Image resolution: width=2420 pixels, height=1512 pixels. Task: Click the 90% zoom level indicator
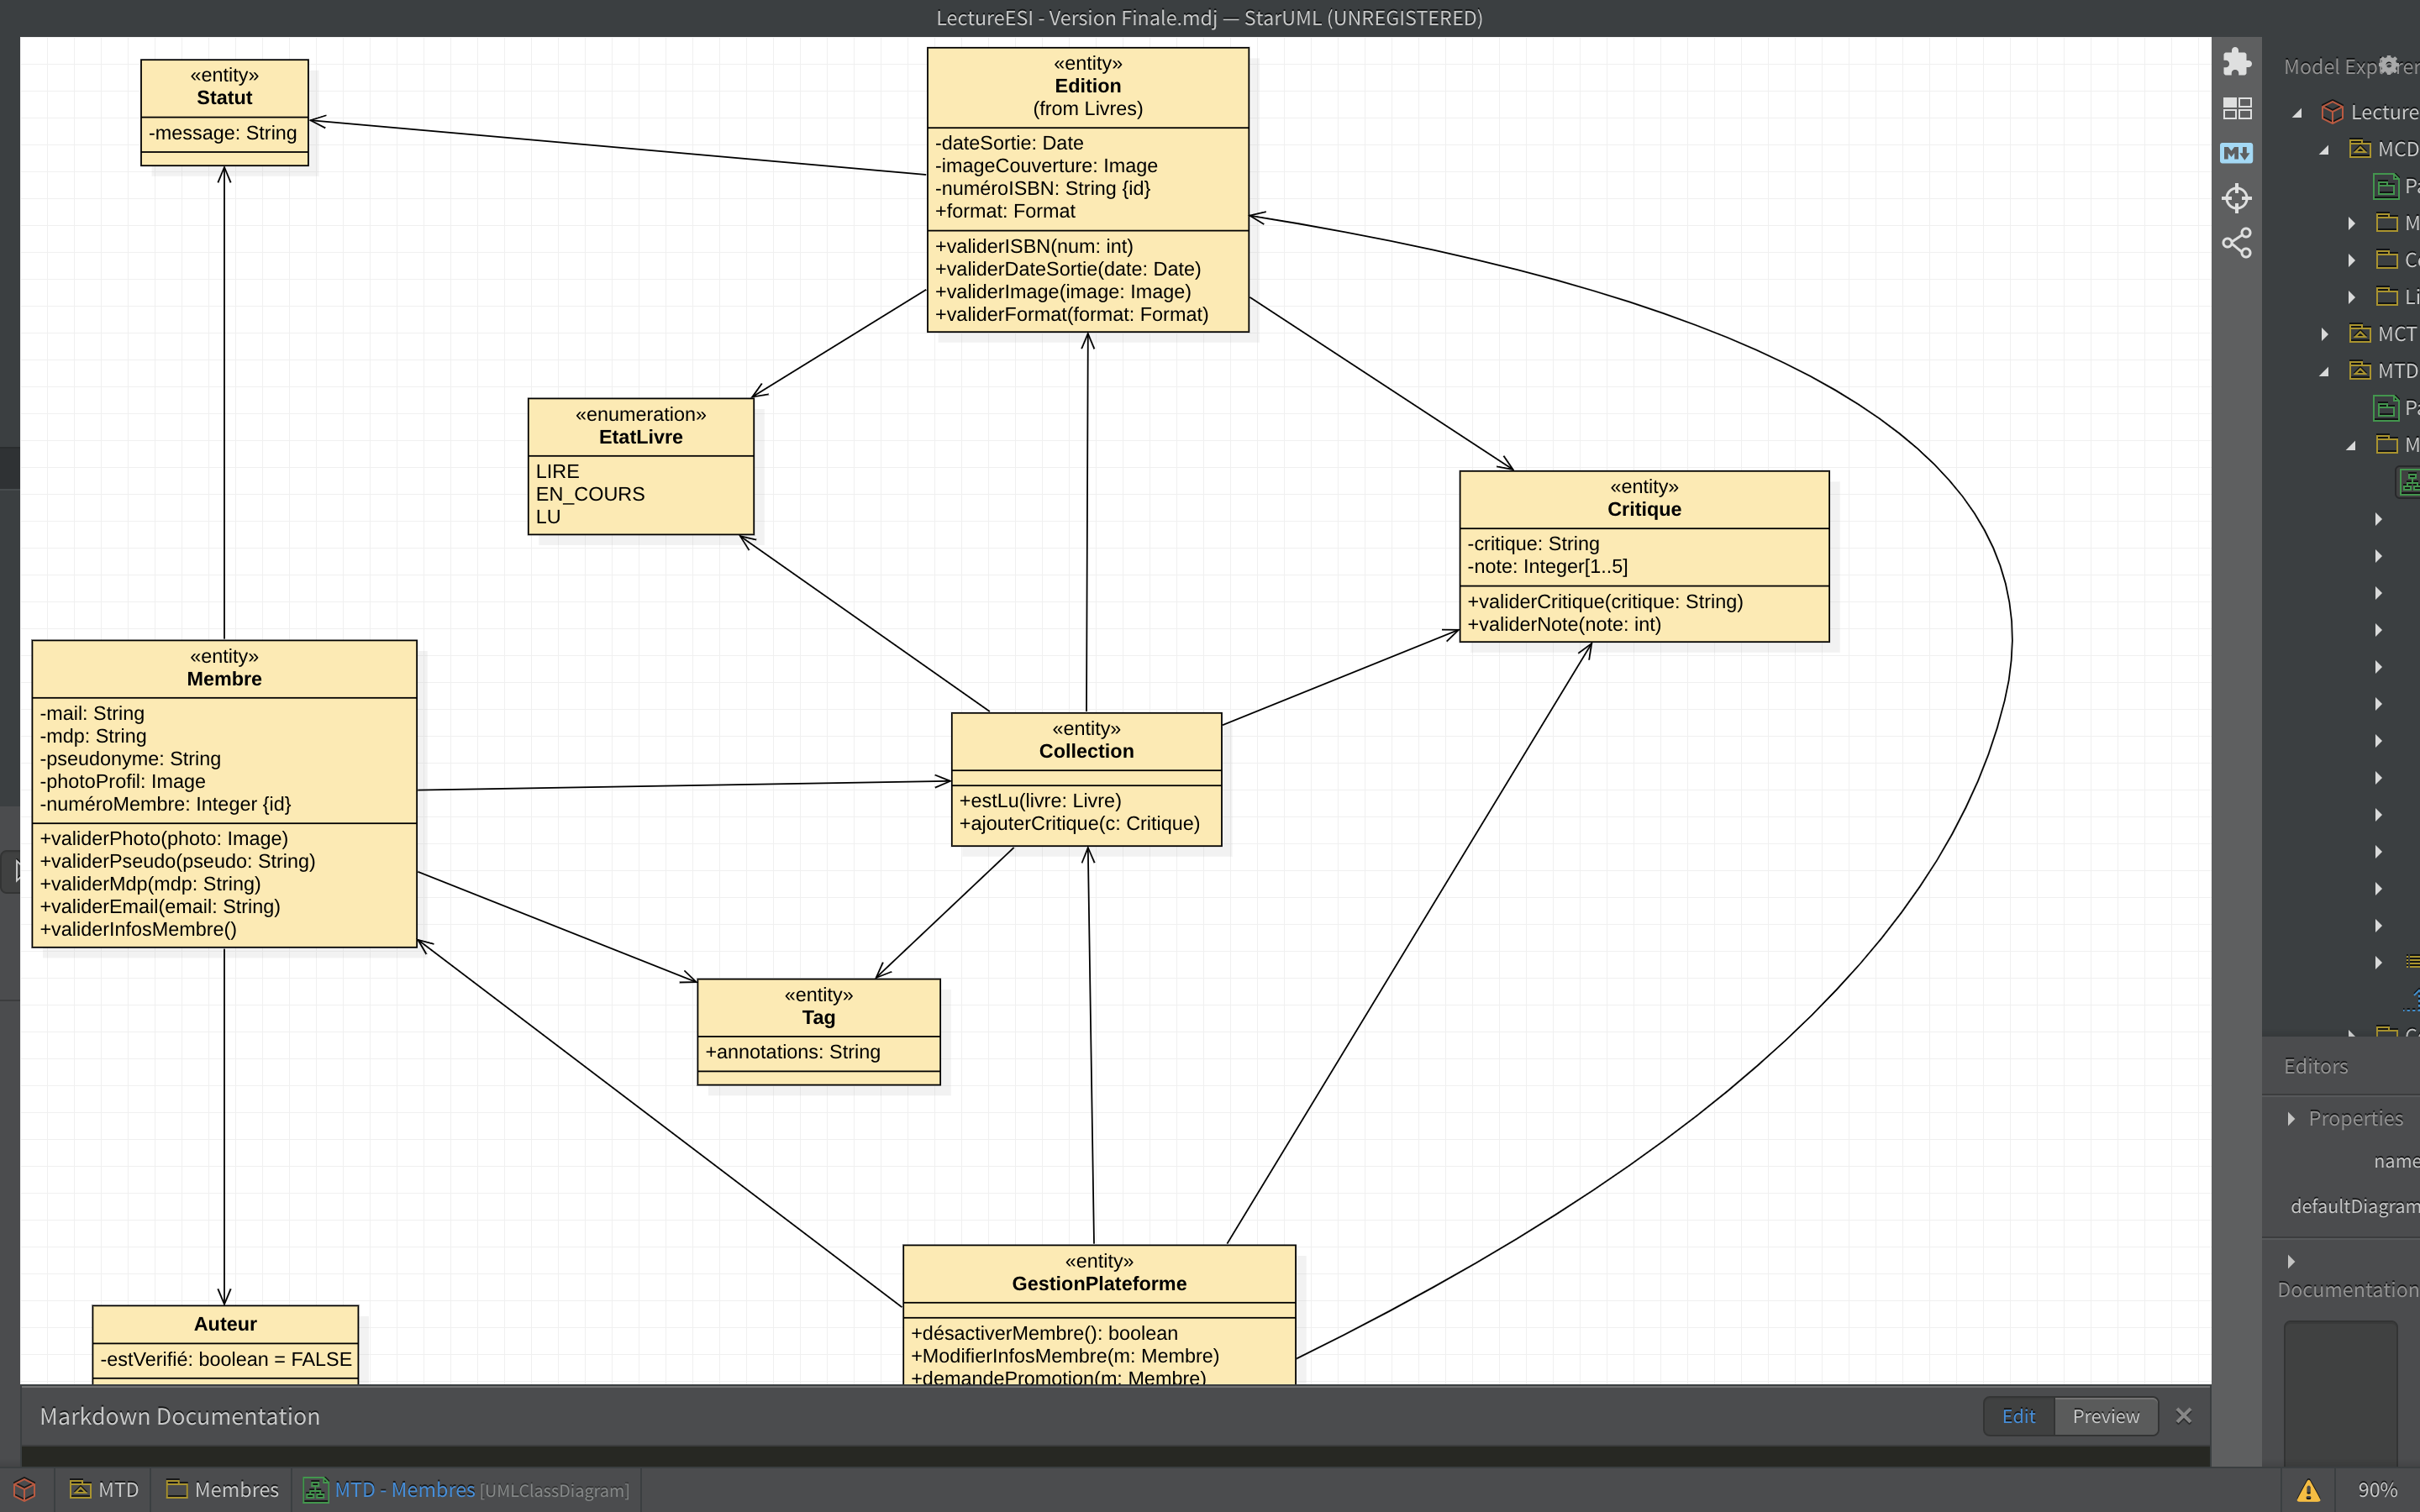pos(2377,1490)
